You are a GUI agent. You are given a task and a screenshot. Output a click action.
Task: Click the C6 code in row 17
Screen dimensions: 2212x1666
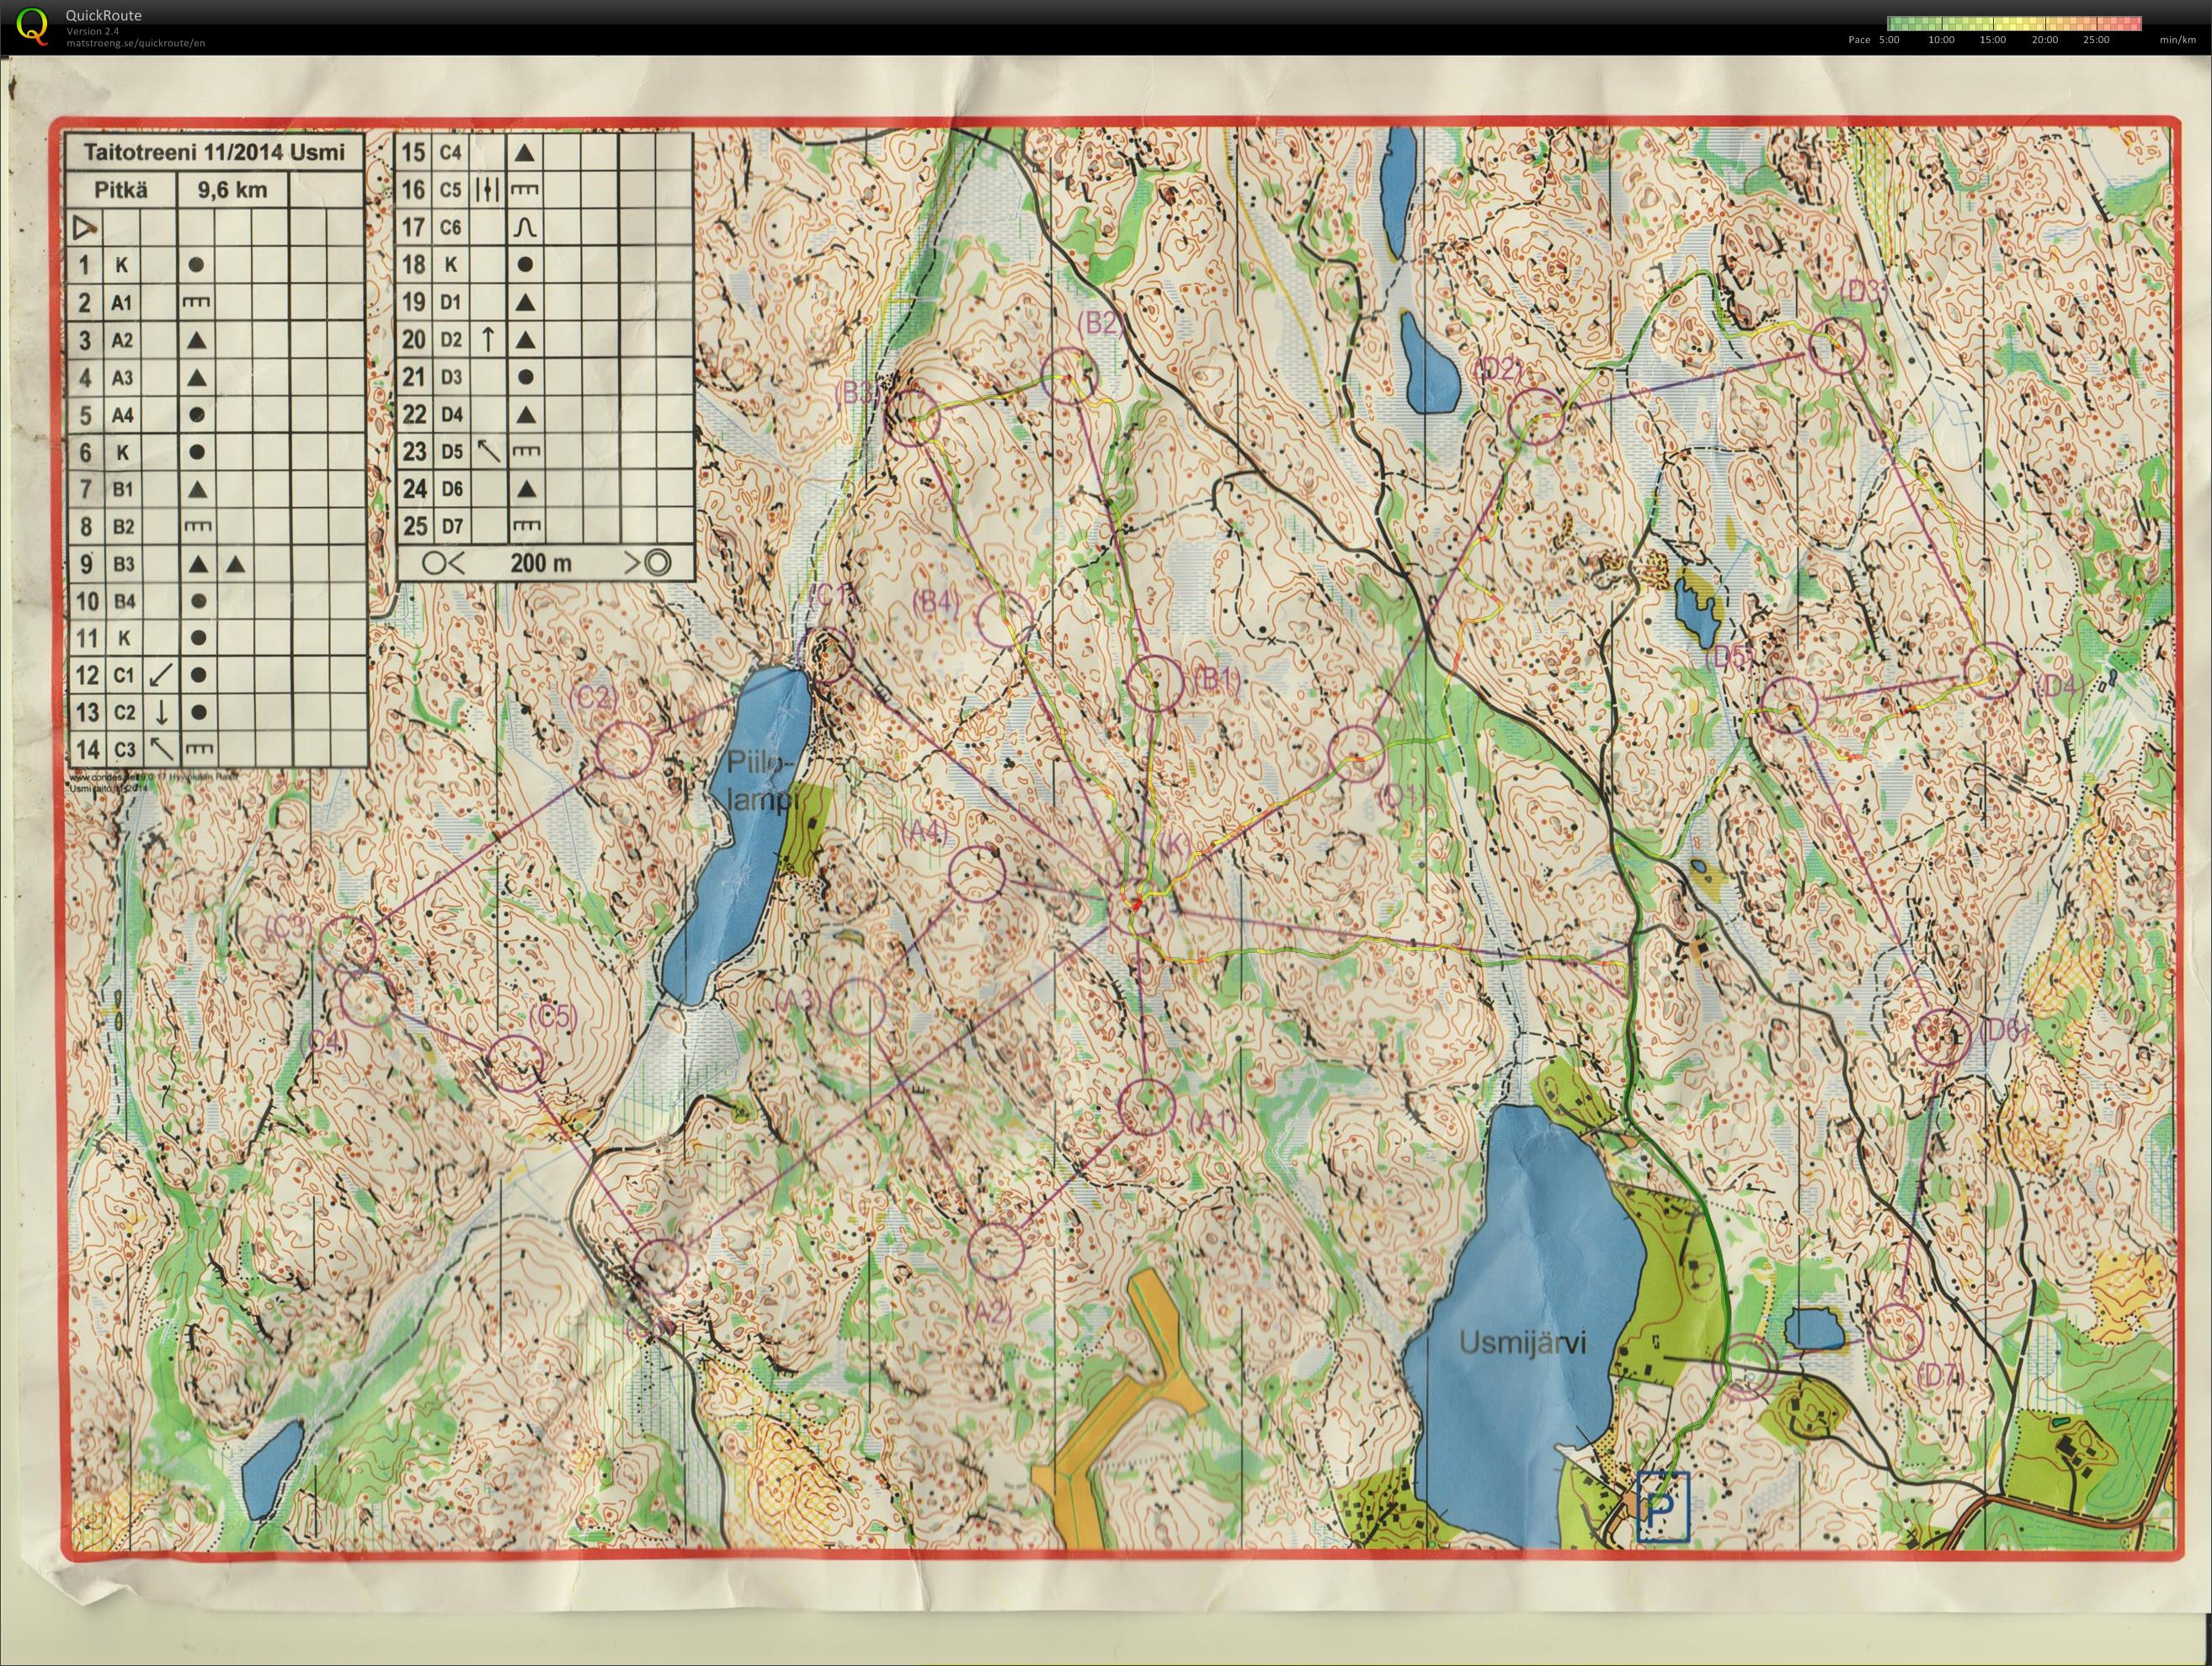(x=450, y=228)
